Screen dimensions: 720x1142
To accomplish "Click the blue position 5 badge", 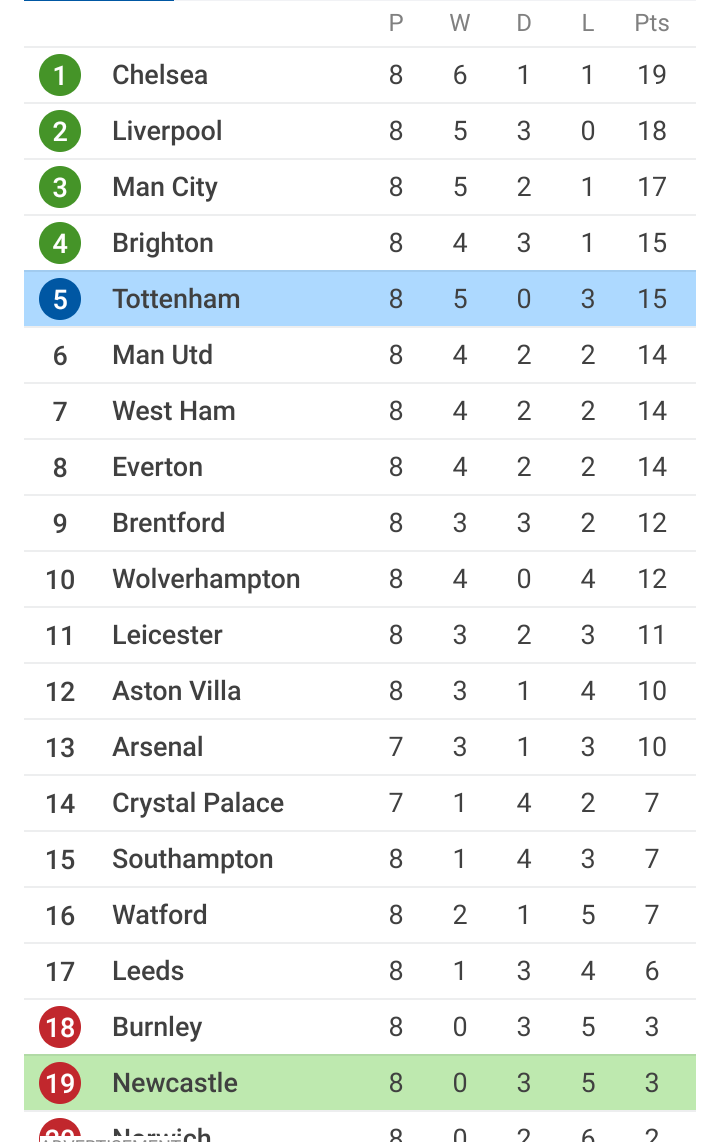I will pyautogui.click(x=60, y=299).
